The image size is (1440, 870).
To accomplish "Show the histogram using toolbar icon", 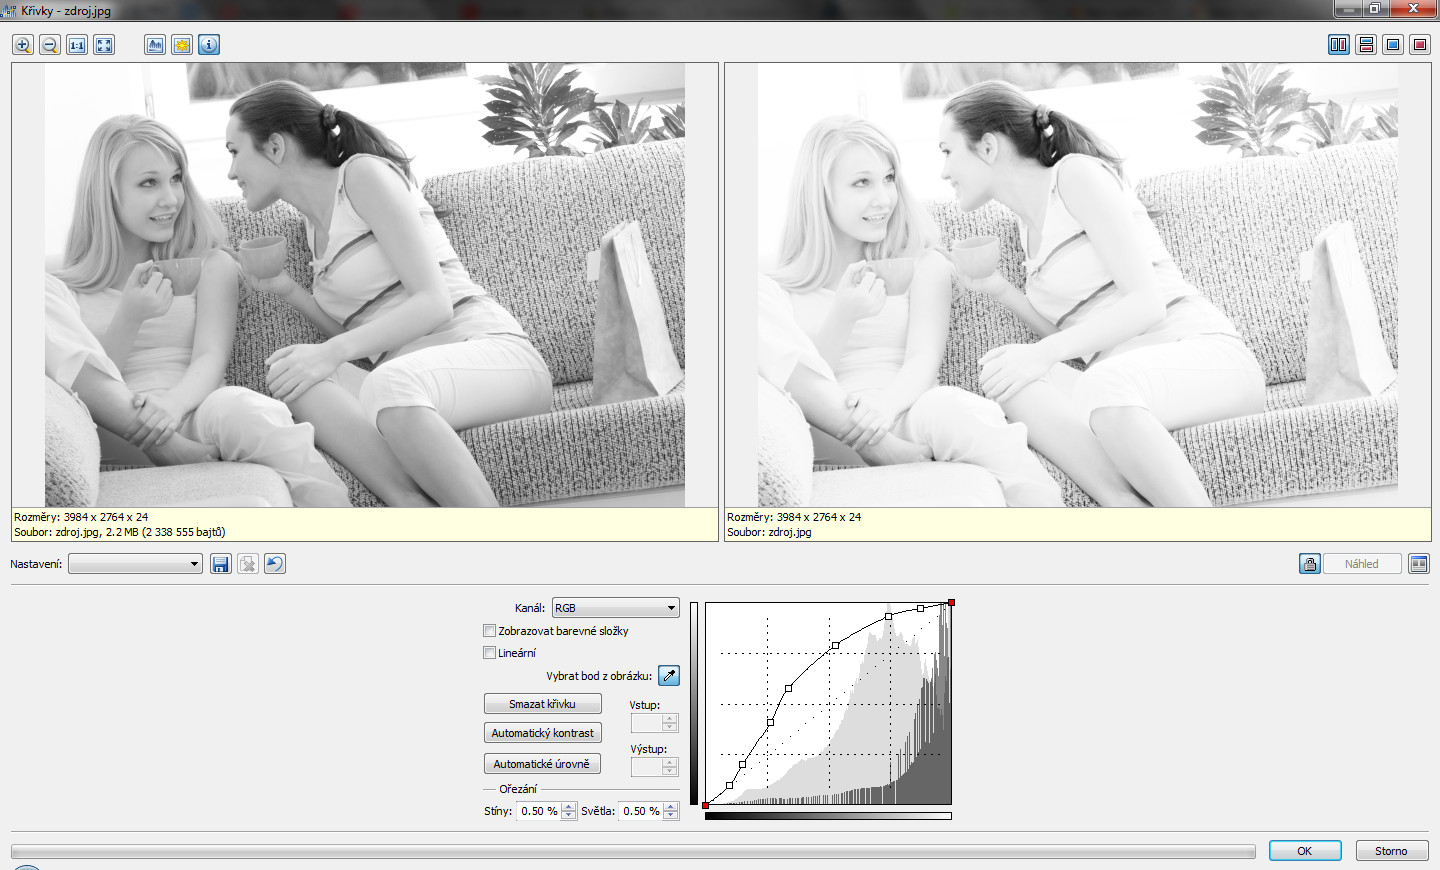I will click(x=155, y=45).
